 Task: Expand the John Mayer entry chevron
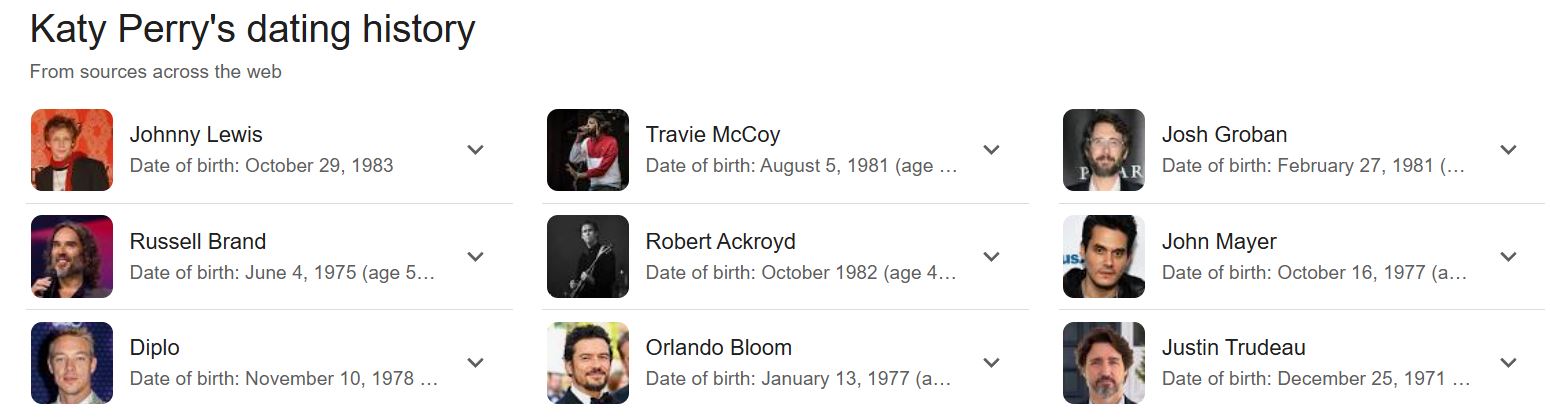tap(1508, 257)
